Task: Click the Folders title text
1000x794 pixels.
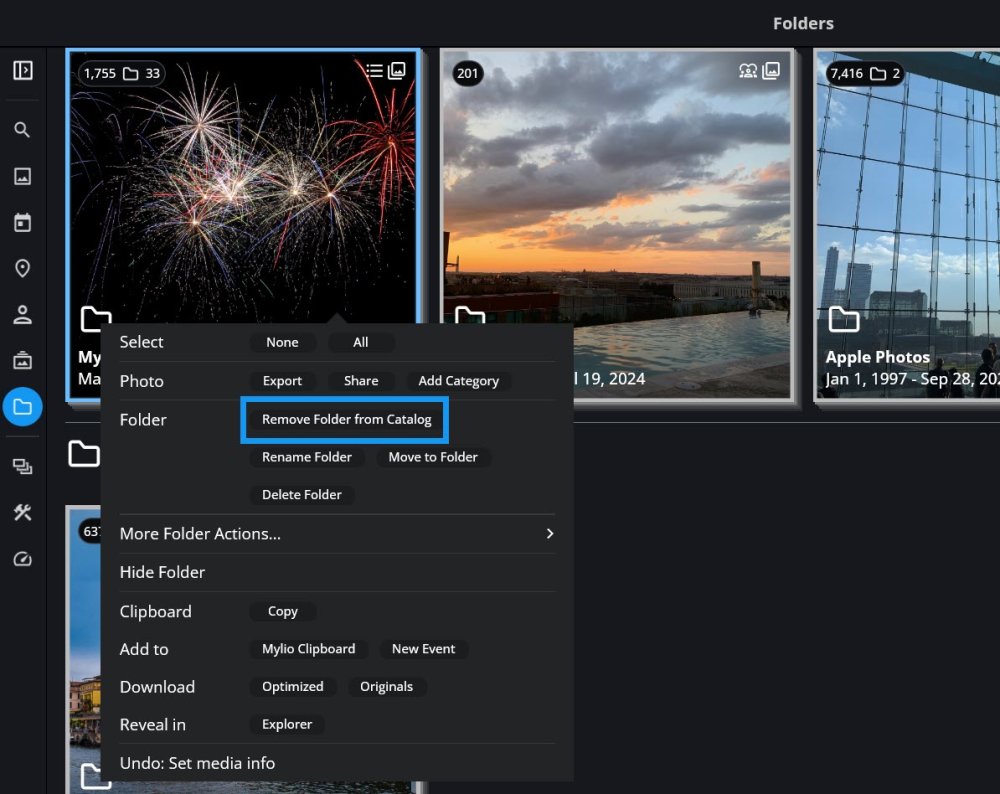Action: 803,24
